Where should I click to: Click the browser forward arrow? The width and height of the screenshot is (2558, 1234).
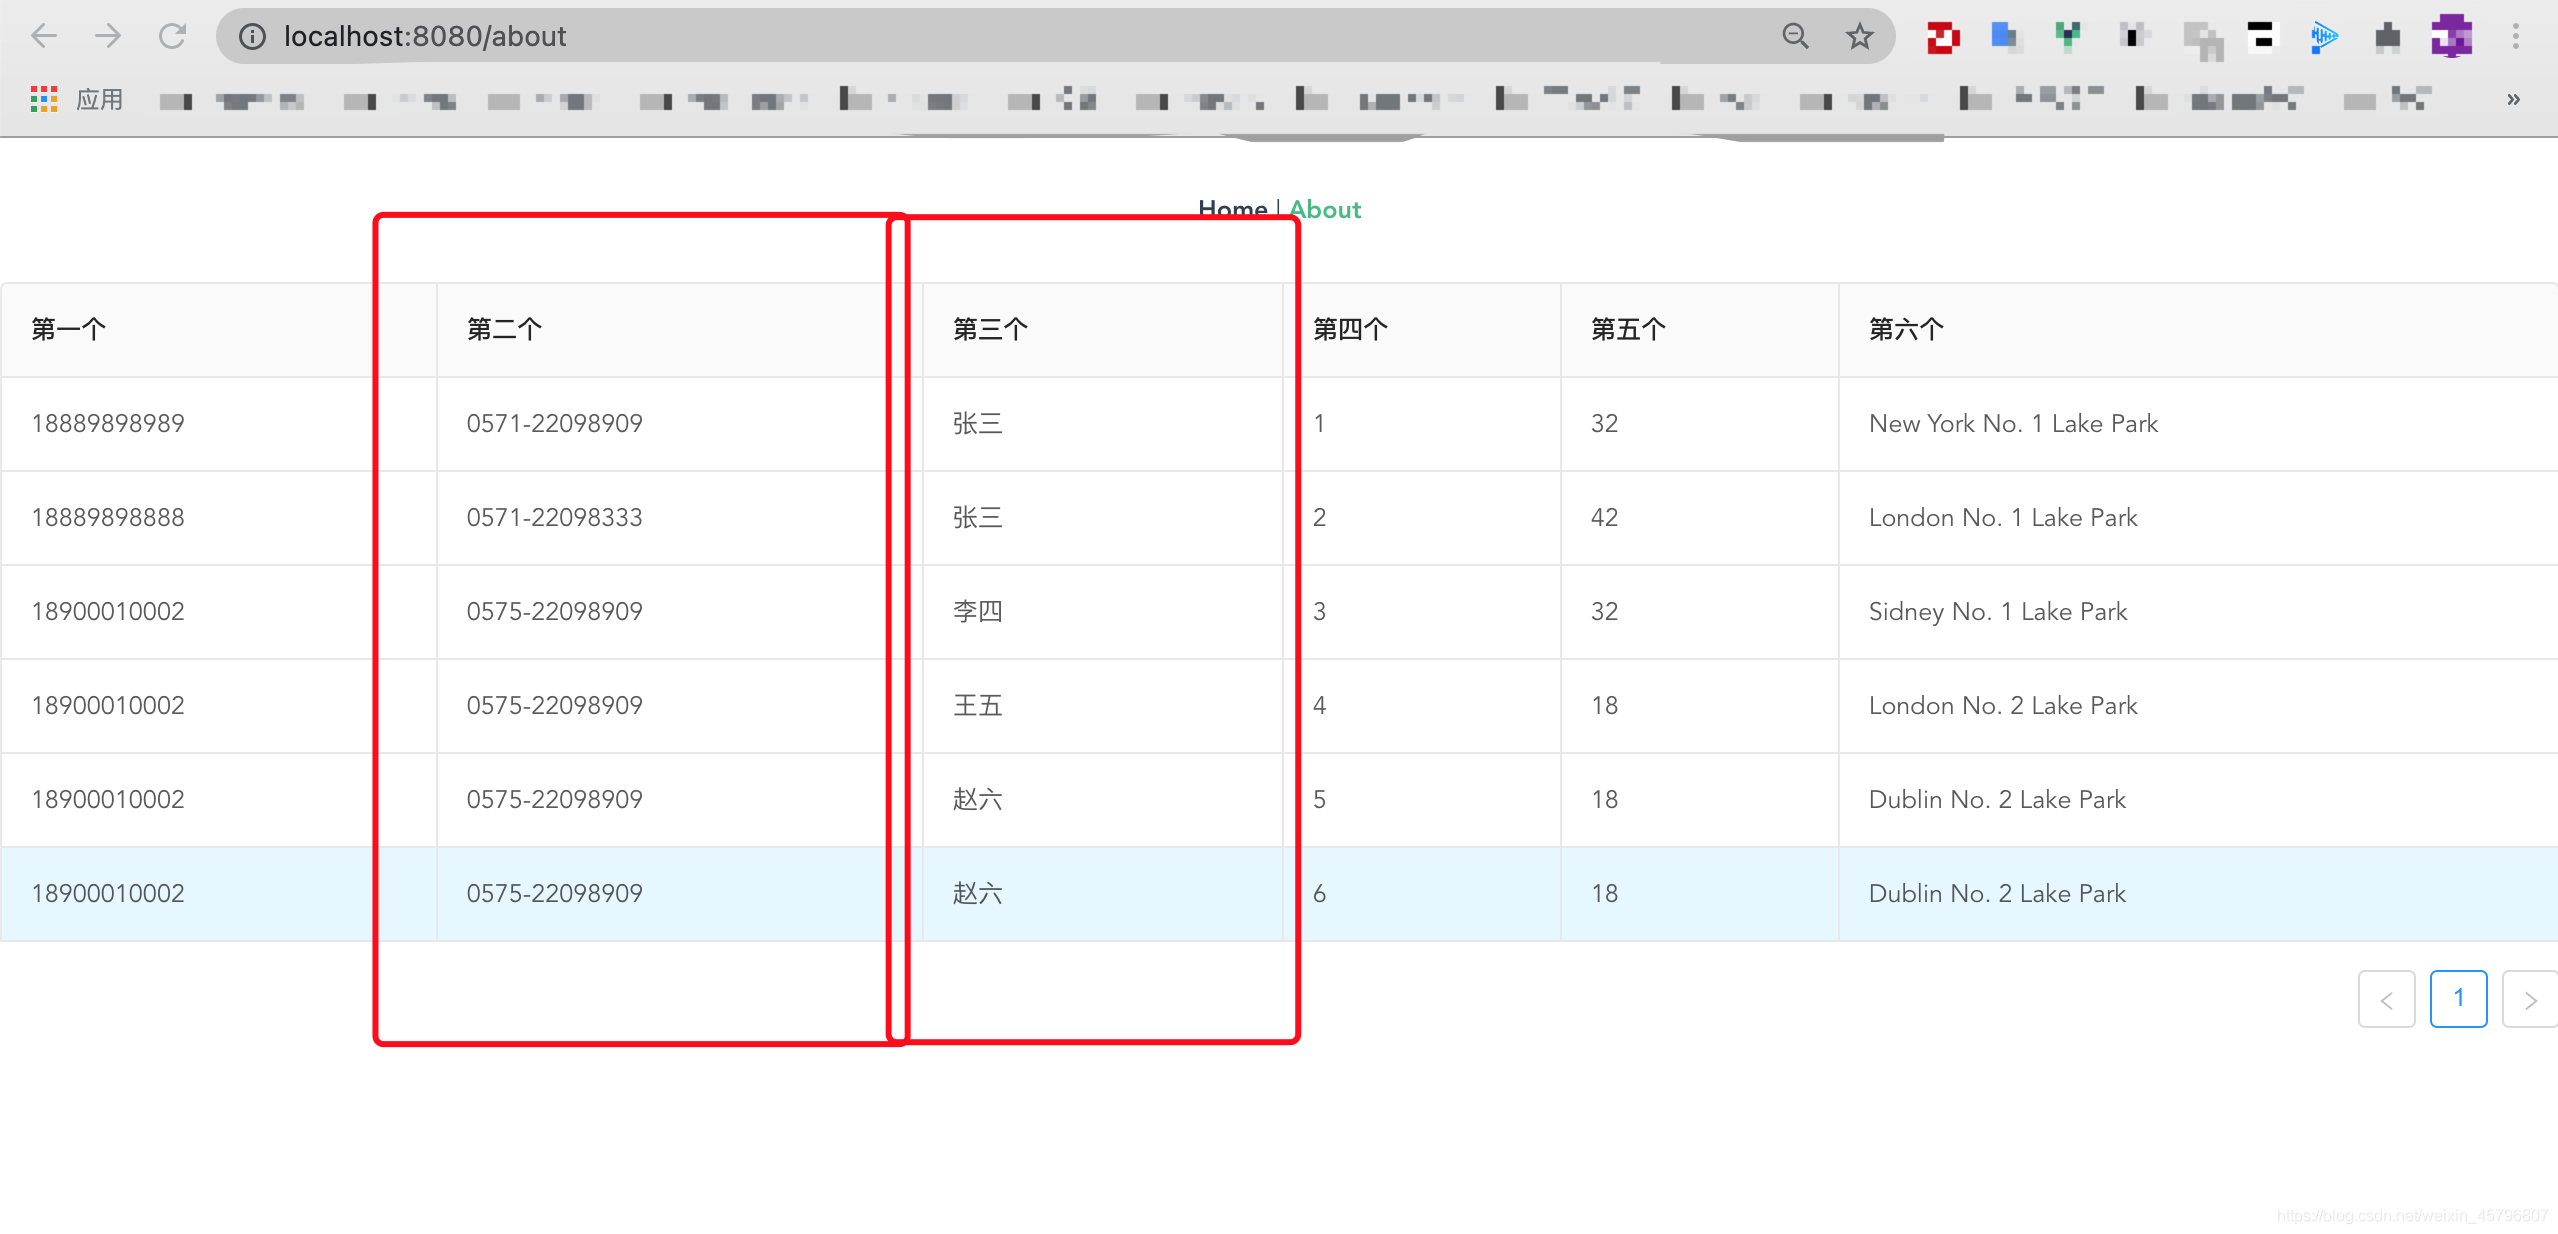(108, 37)
